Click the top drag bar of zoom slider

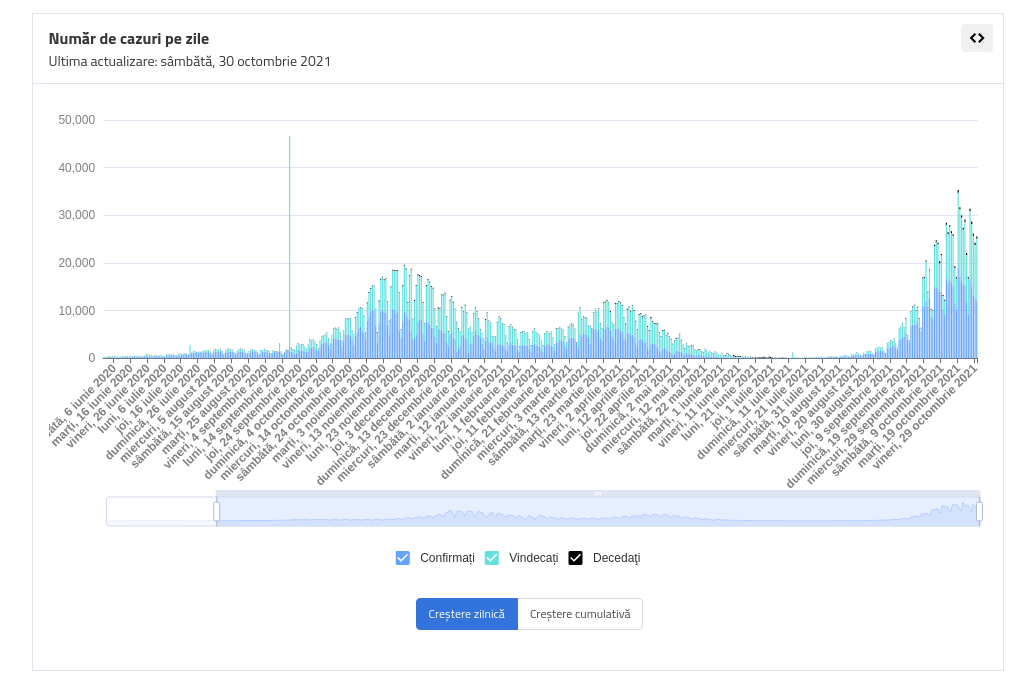[597, 493]
